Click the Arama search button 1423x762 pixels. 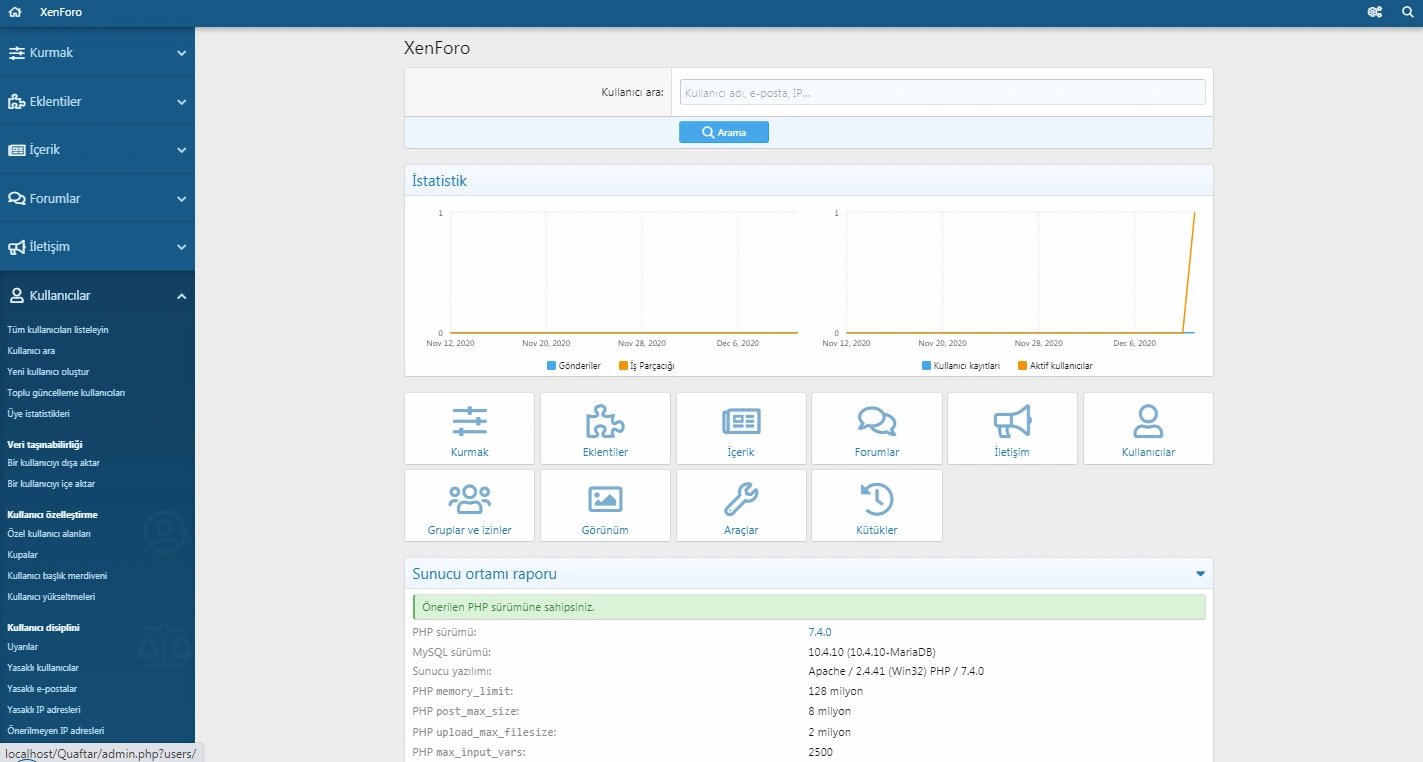tap(724, 132)
